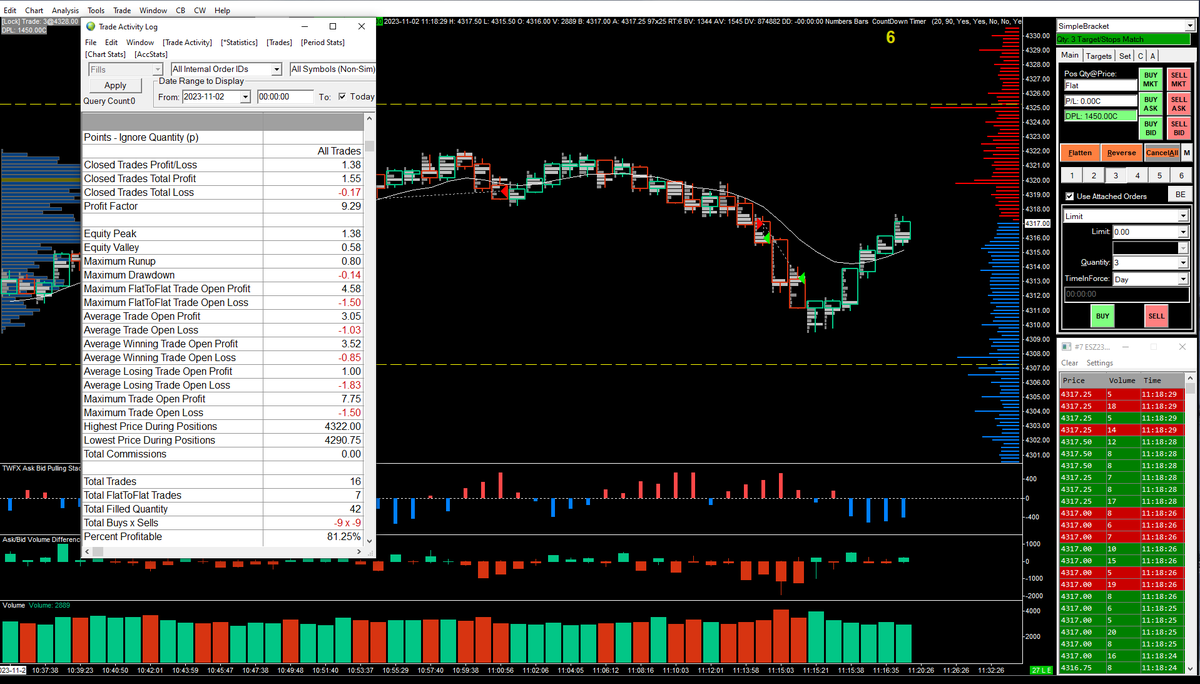Select quantity preset button 3
1200x684 pixels.
(1118, 175)
